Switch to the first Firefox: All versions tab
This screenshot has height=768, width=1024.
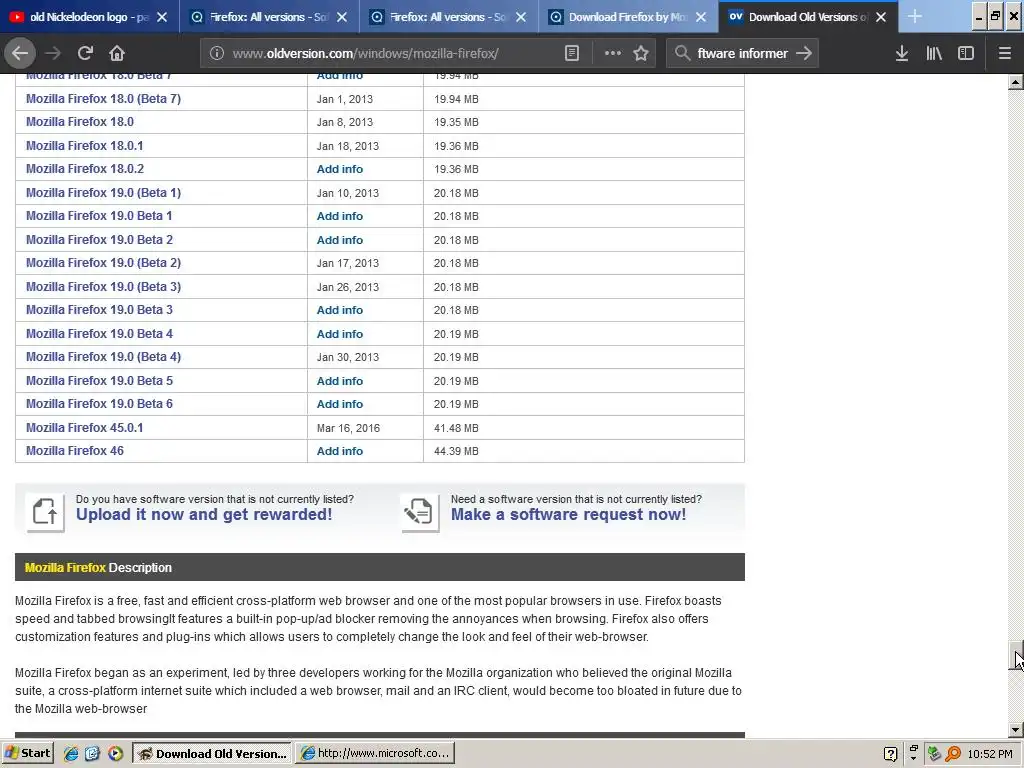tap(268, 17)
